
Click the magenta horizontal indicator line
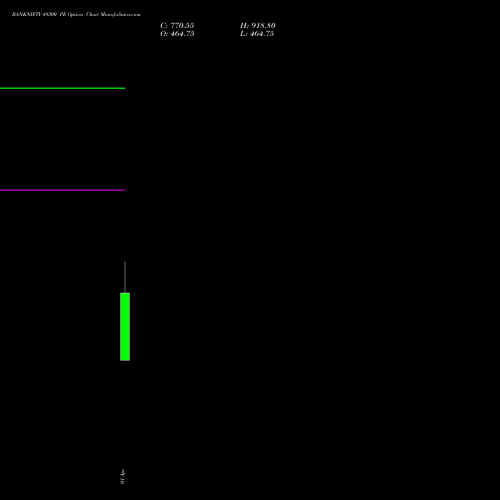coord(62,190)
